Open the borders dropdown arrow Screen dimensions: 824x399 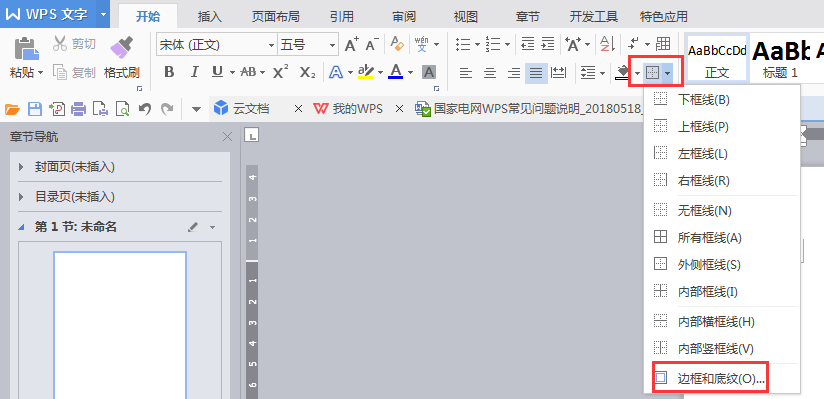667,73
